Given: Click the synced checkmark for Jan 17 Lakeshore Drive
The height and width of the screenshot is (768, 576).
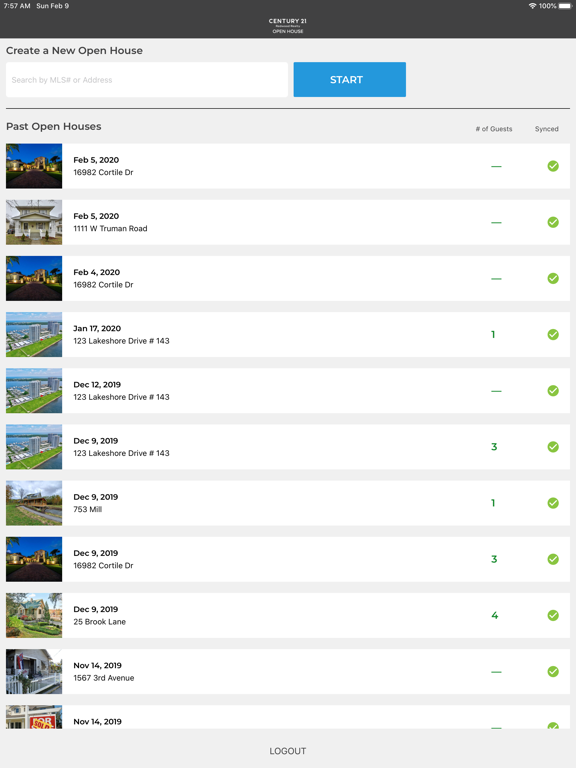Looking at the screenshot, I should click(x=553, y=335).
